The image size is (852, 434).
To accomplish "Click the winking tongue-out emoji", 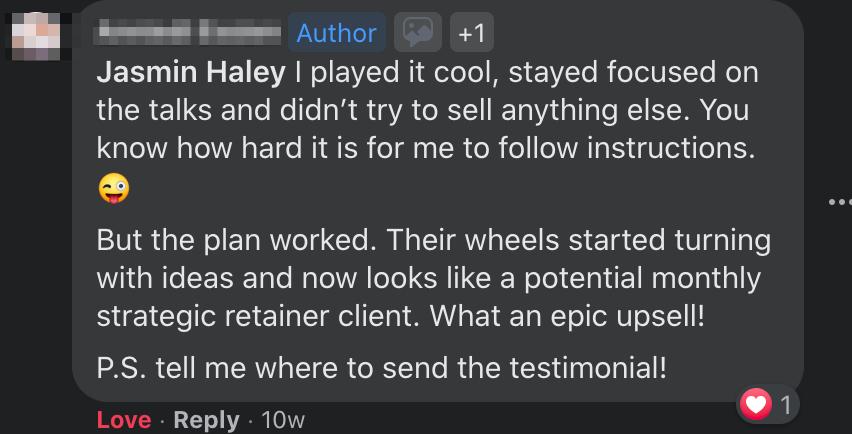I will tap(115, 188).
